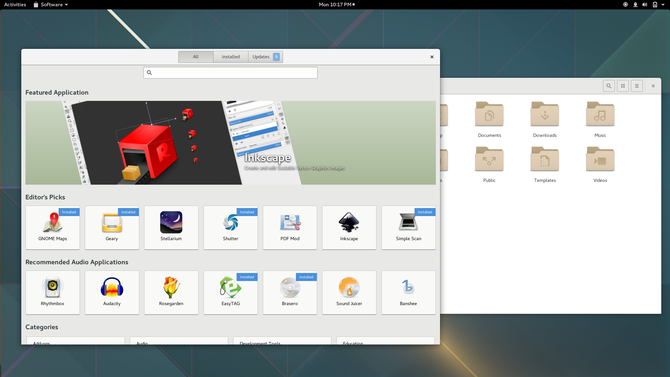Click the software search input field
The image size is (670, 377).
(230, 73)
